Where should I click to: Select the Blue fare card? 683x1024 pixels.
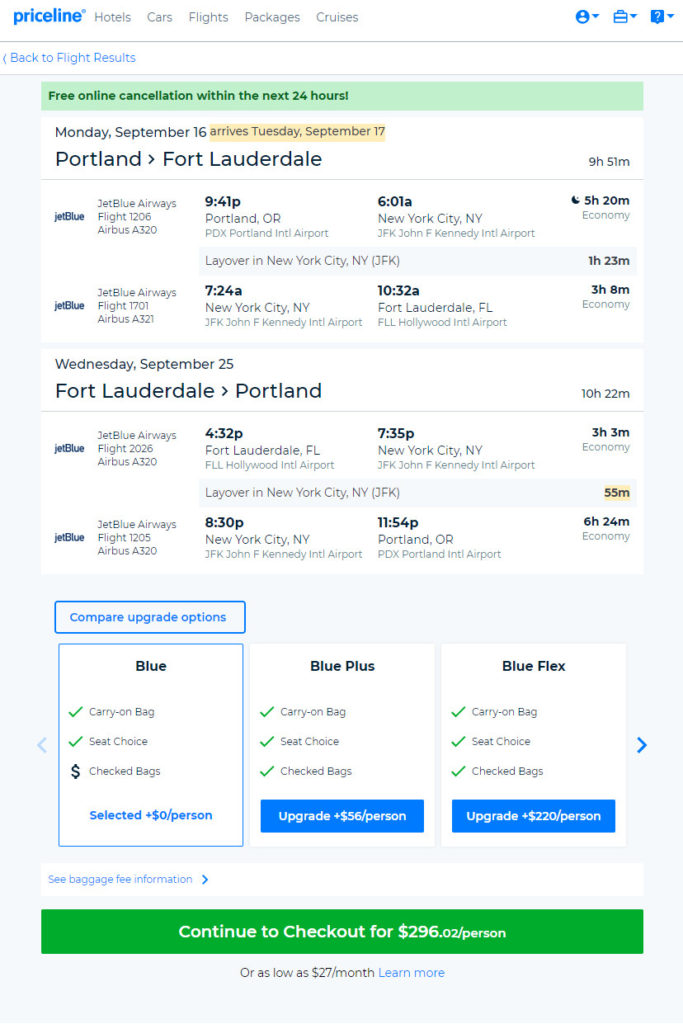coord(151,745)
